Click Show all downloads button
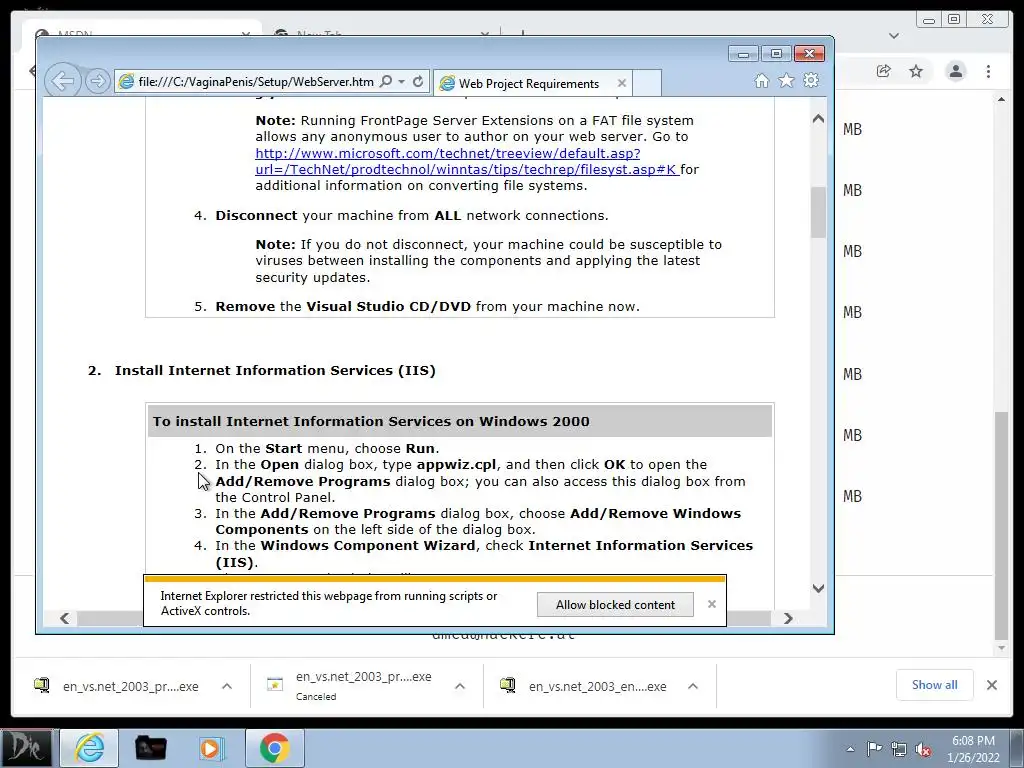The image size is (1024, 768). [935, 684]
